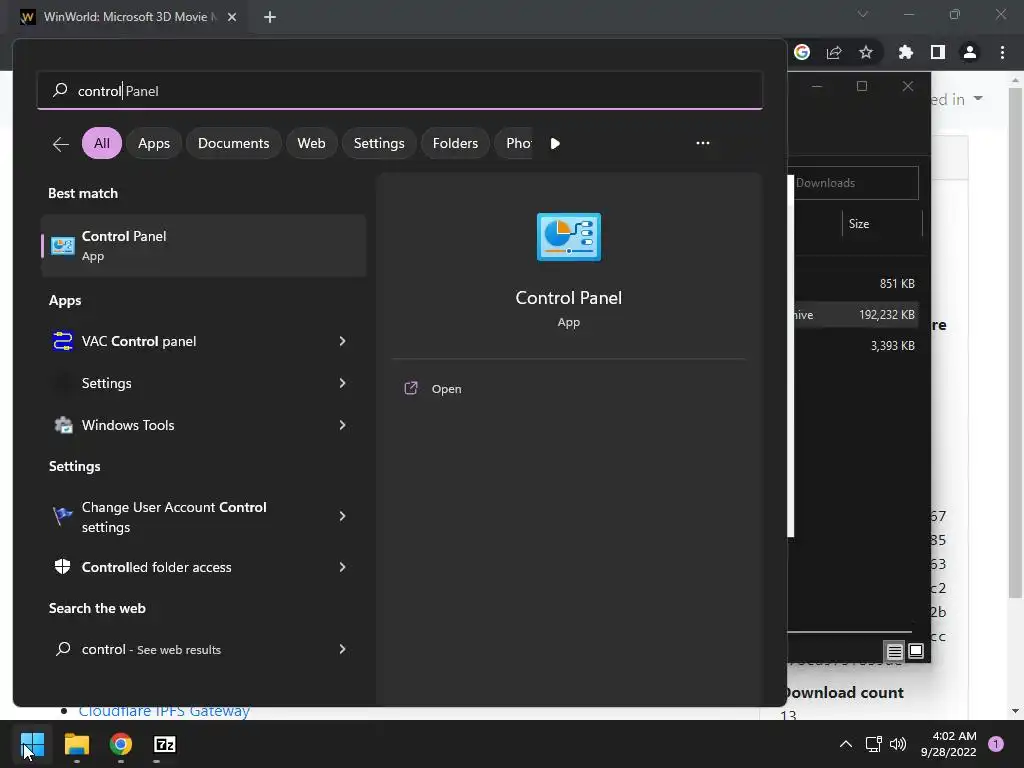The height and width of the screenshot is (768, 1024).
Task: Open the Chrome profile avatar
Action: pyautogui.click(x=969, y=52)
